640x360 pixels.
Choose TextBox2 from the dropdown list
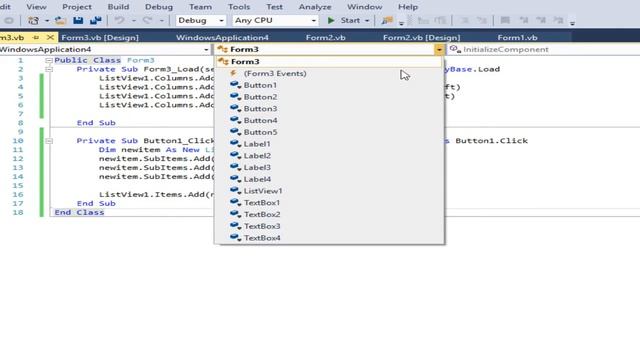[329, 215]
